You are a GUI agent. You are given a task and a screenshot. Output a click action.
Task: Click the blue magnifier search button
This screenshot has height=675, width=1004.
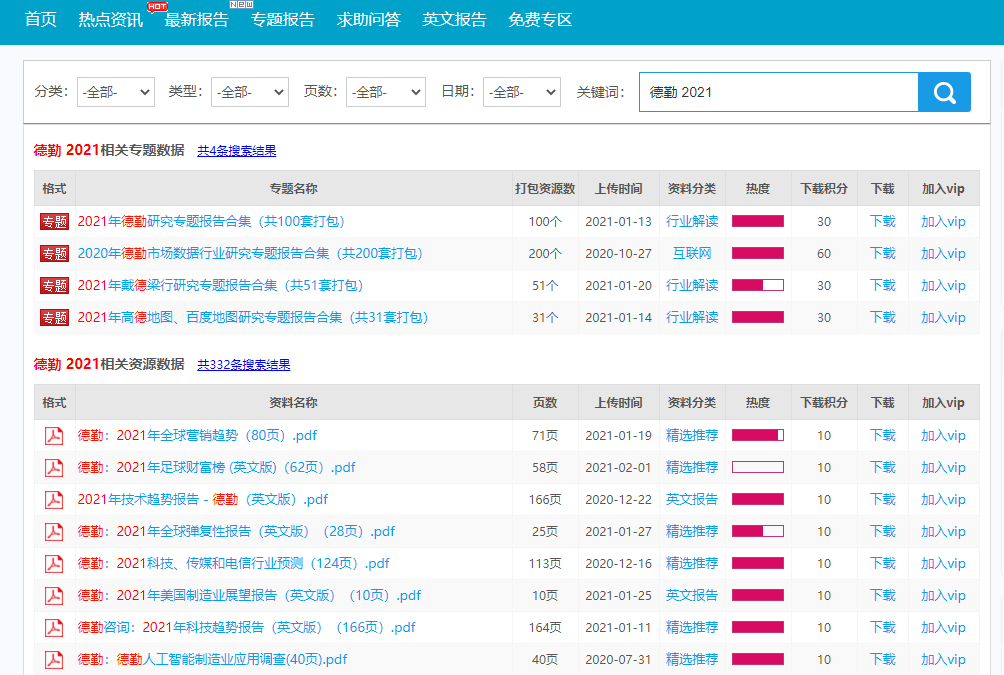pyautogui.click(x=944, y=92)
